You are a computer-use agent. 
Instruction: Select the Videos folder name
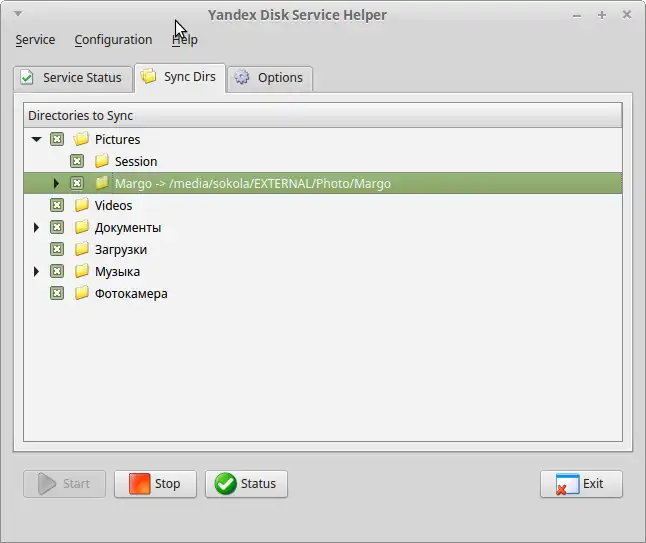(113, 205)
